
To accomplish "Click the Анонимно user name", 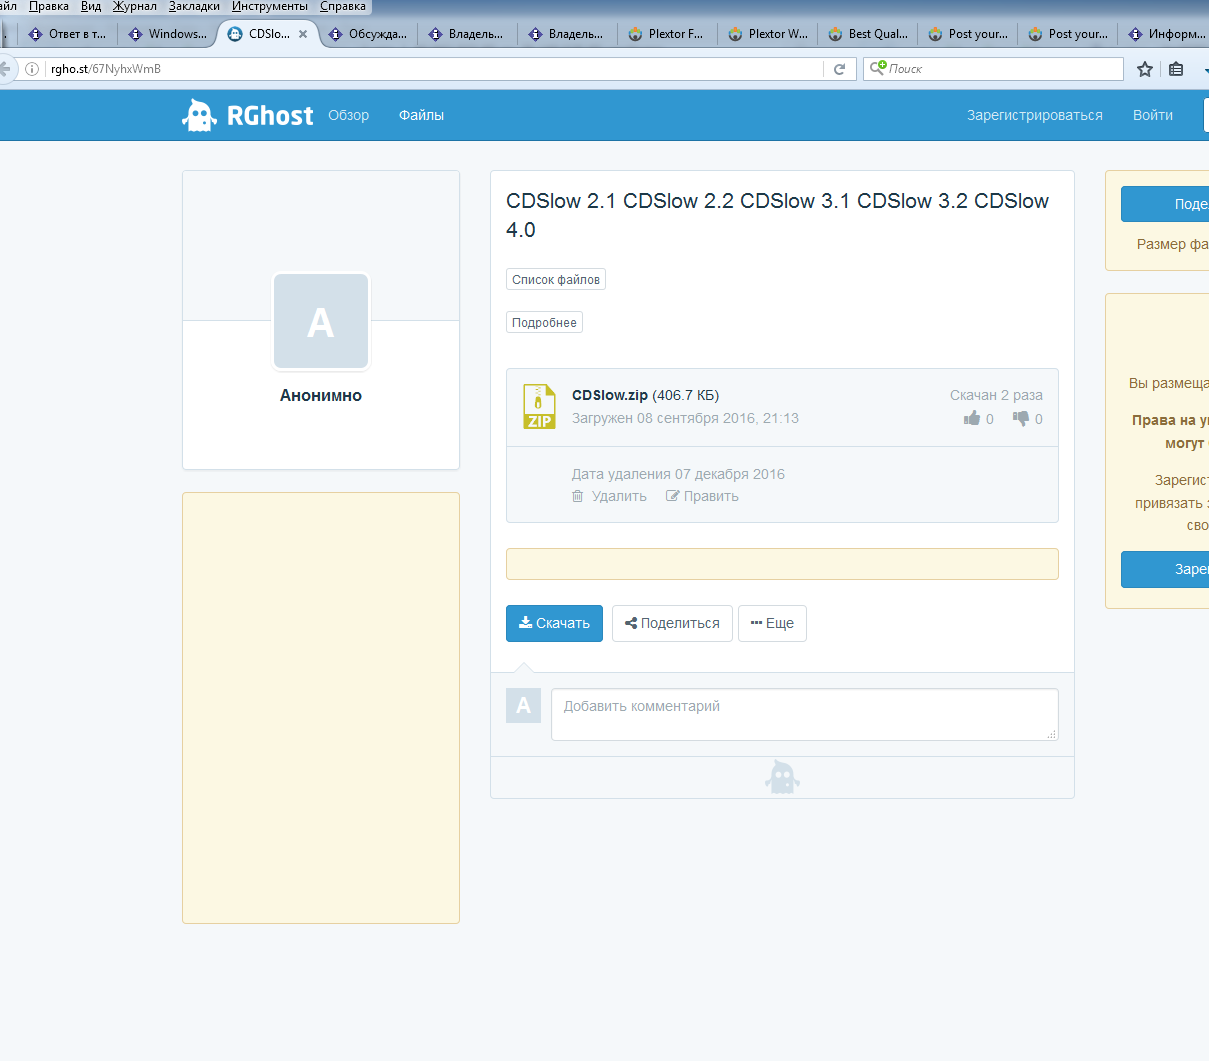I will tap(321, 395).
